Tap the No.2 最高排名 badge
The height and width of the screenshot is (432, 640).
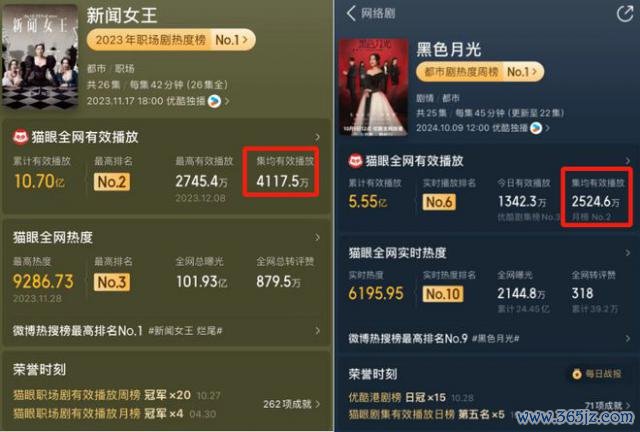point(112,182)
